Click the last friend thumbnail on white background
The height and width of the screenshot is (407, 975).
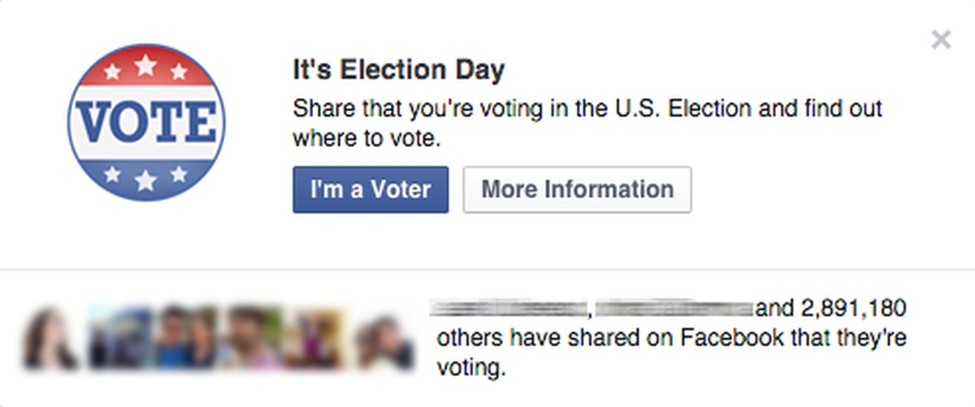pyautogui.click(x=384, y=341)
